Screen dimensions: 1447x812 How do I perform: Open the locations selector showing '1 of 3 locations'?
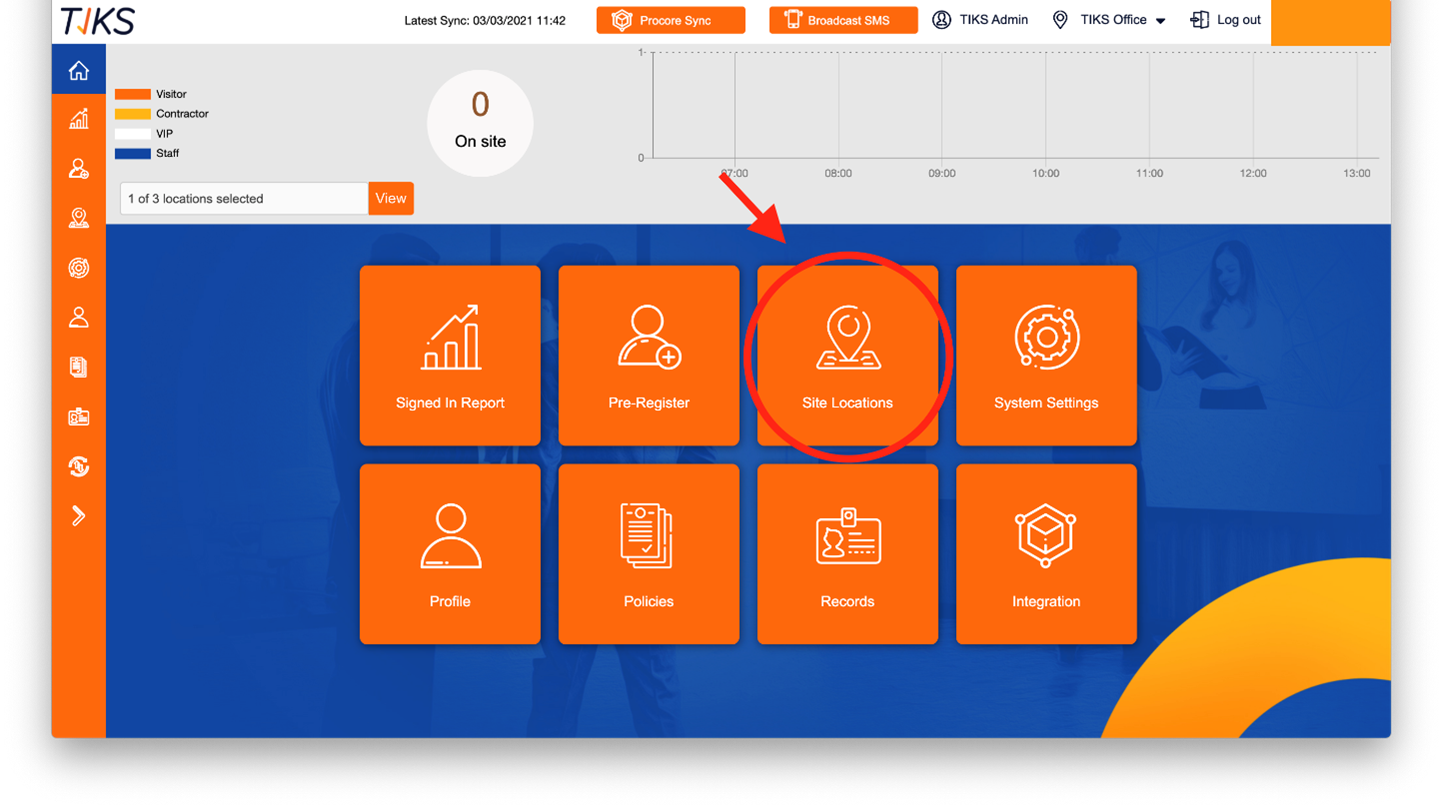click(x=243, y=198)
